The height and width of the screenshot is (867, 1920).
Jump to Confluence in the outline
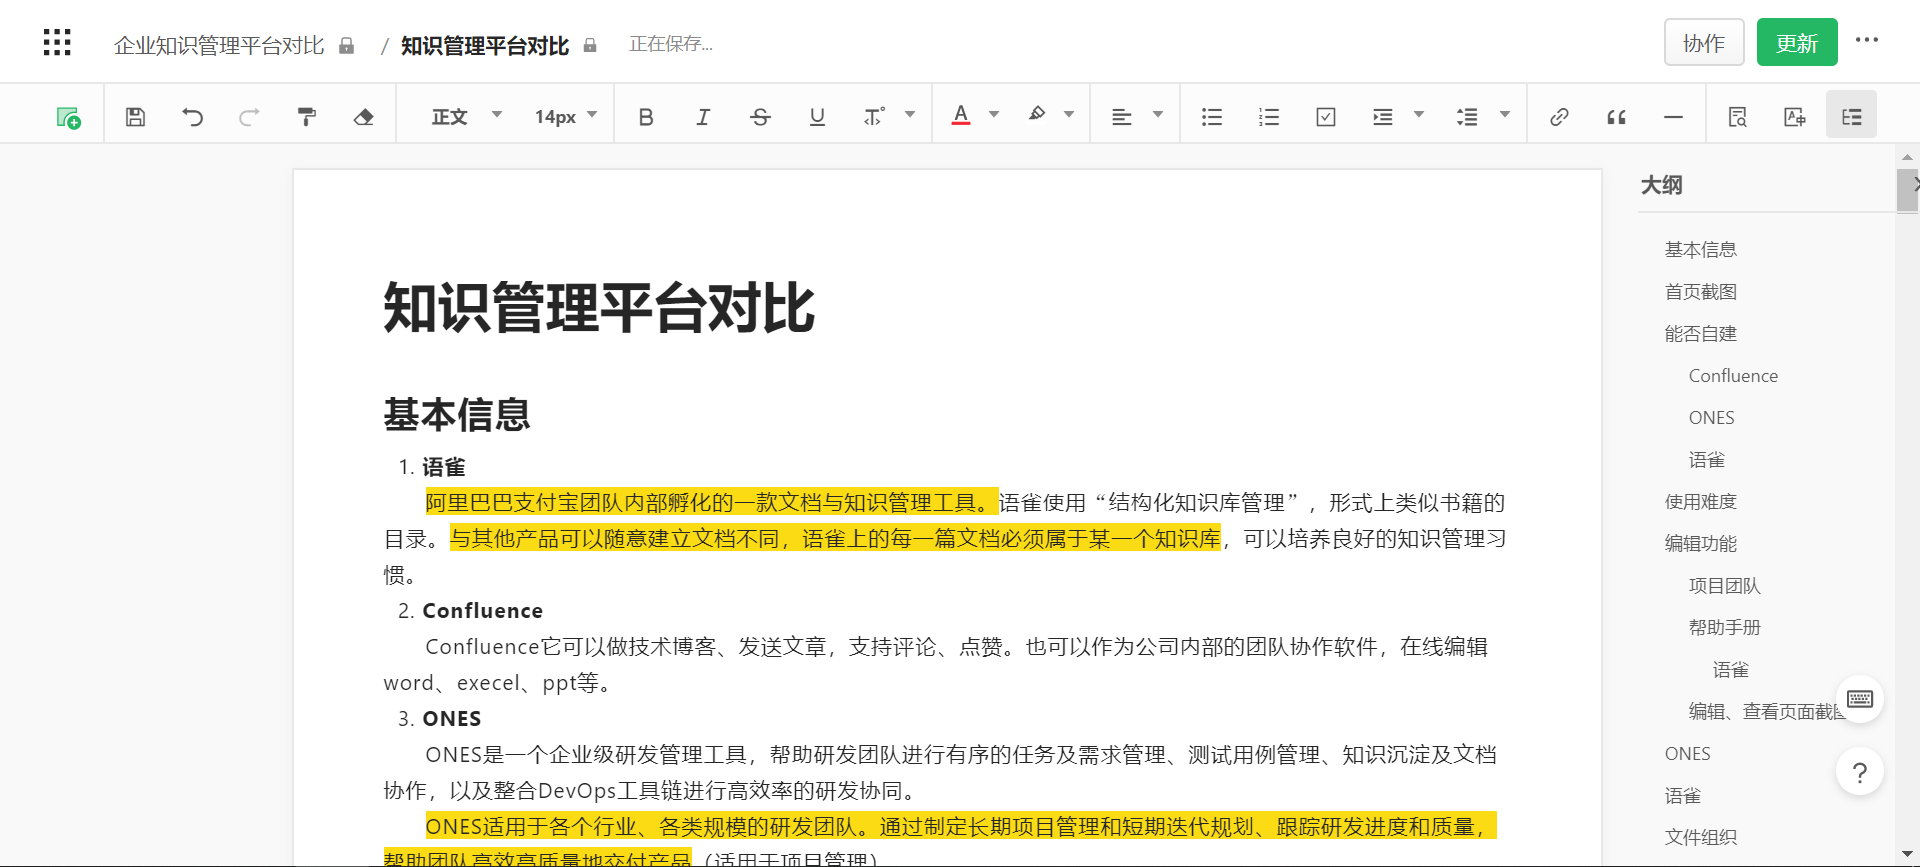[x=1733, y=375]
